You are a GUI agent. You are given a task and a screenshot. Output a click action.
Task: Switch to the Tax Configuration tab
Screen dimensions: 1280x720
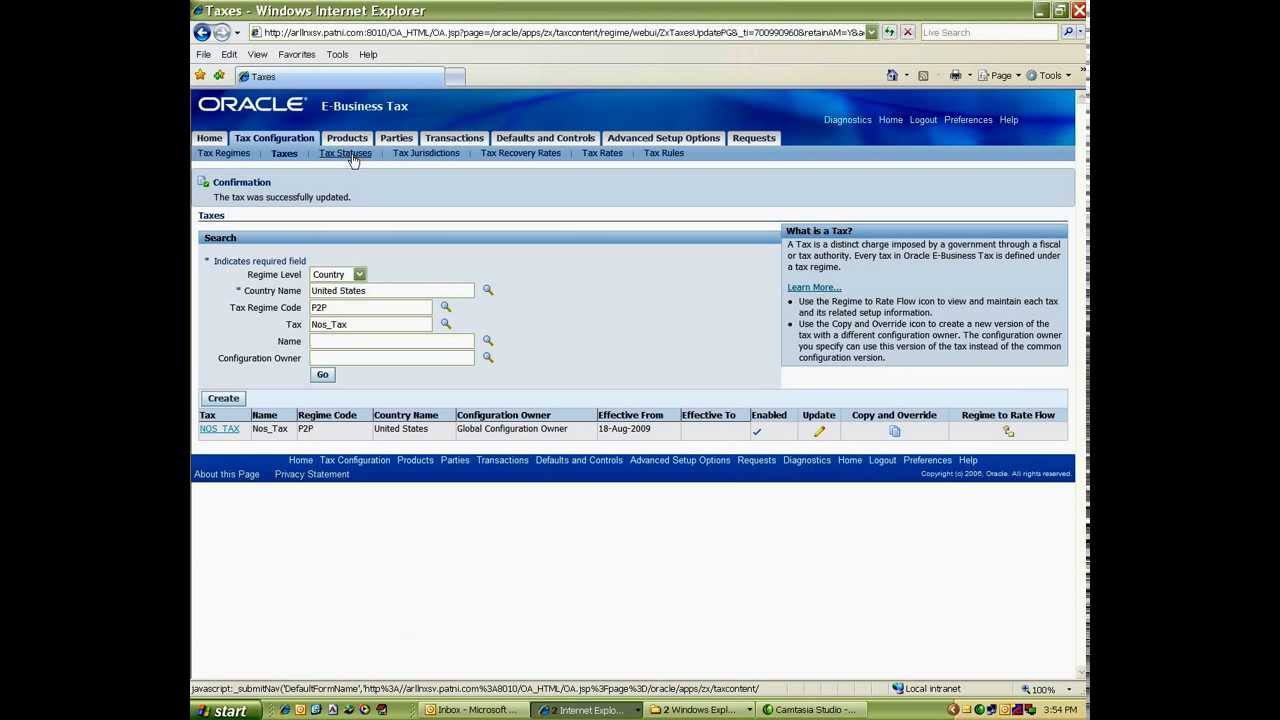tap(274, 138)
